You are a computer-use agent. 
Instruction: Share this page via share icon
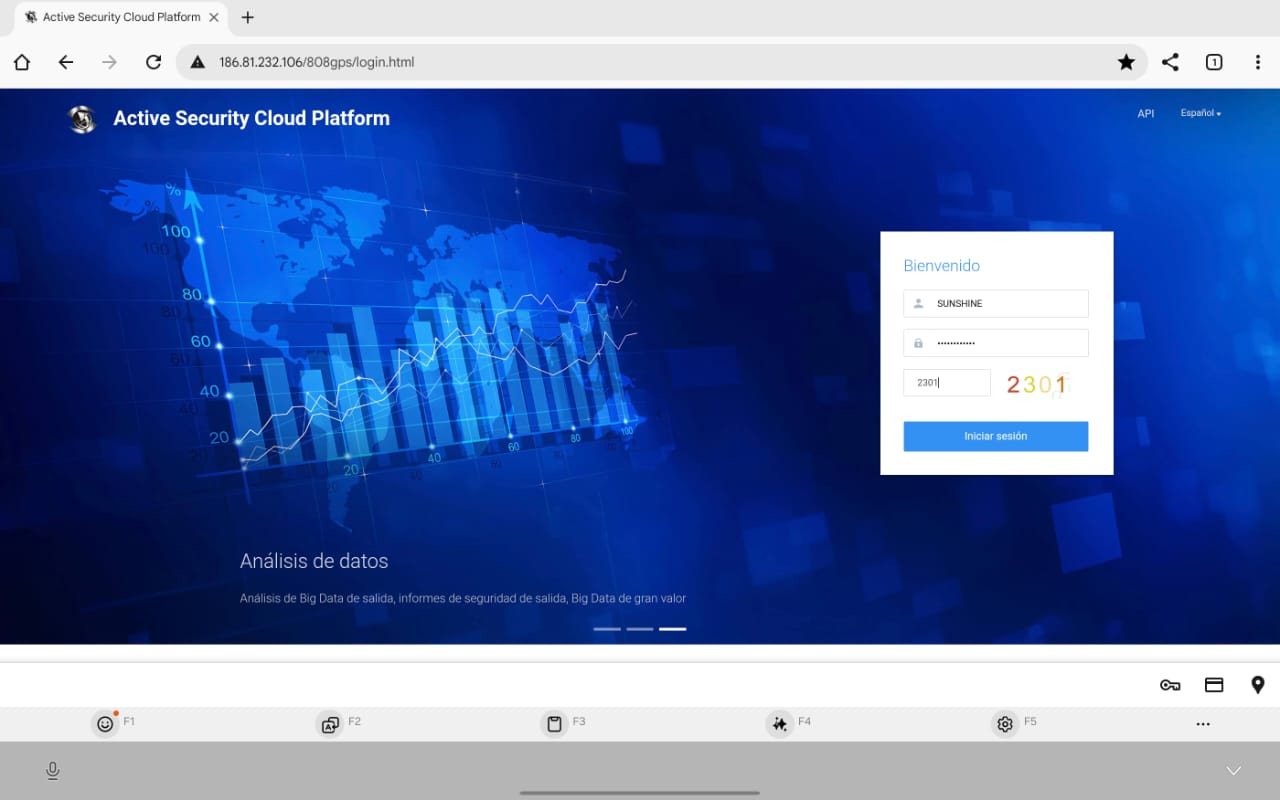[x=1170, y=62]
